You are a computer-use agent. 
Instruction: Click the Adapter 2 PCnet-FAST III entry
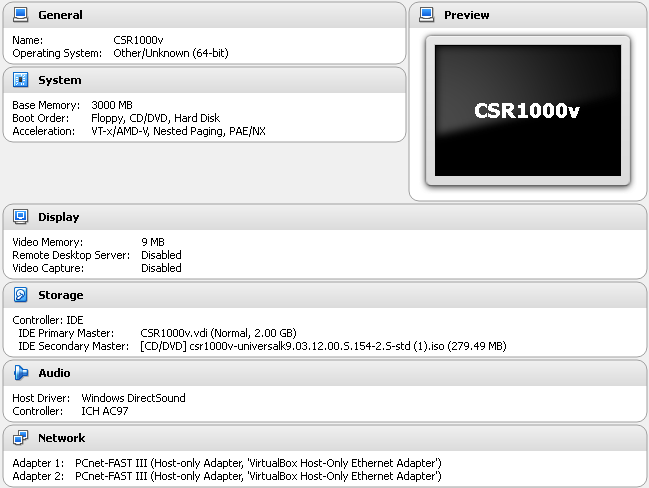258,476
